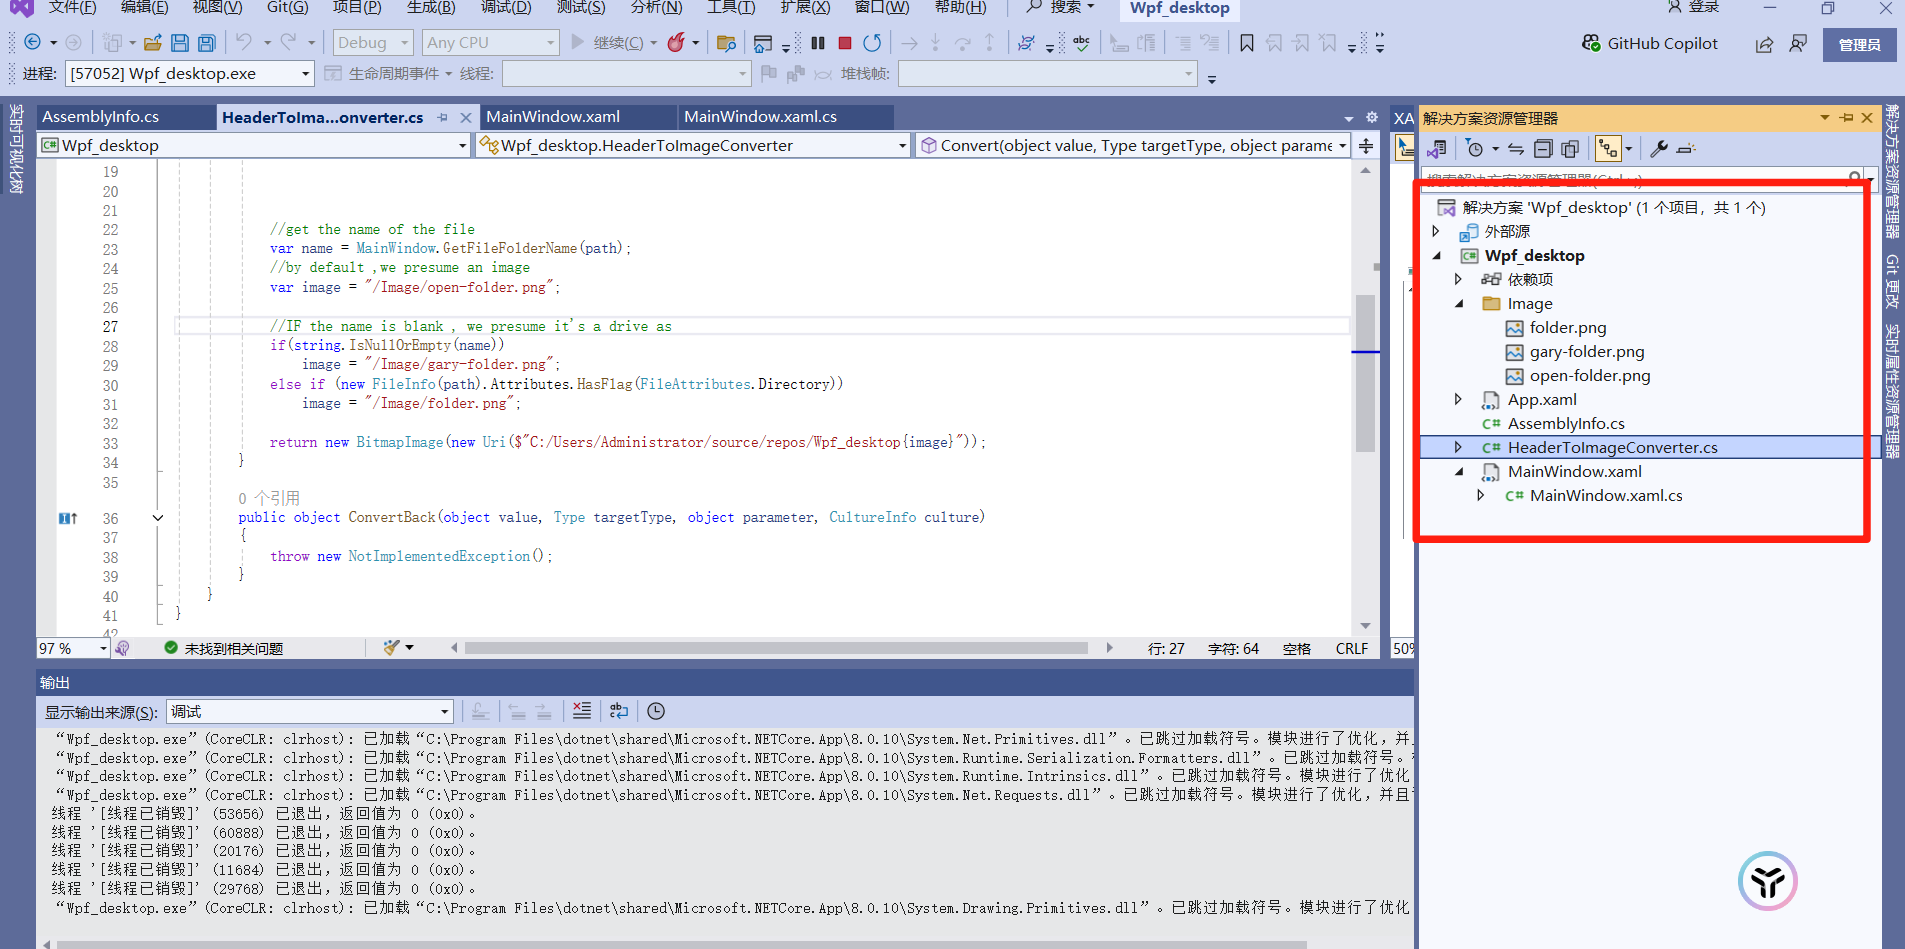Switch to the MainWindow.xaml tab

click(553, 117)
